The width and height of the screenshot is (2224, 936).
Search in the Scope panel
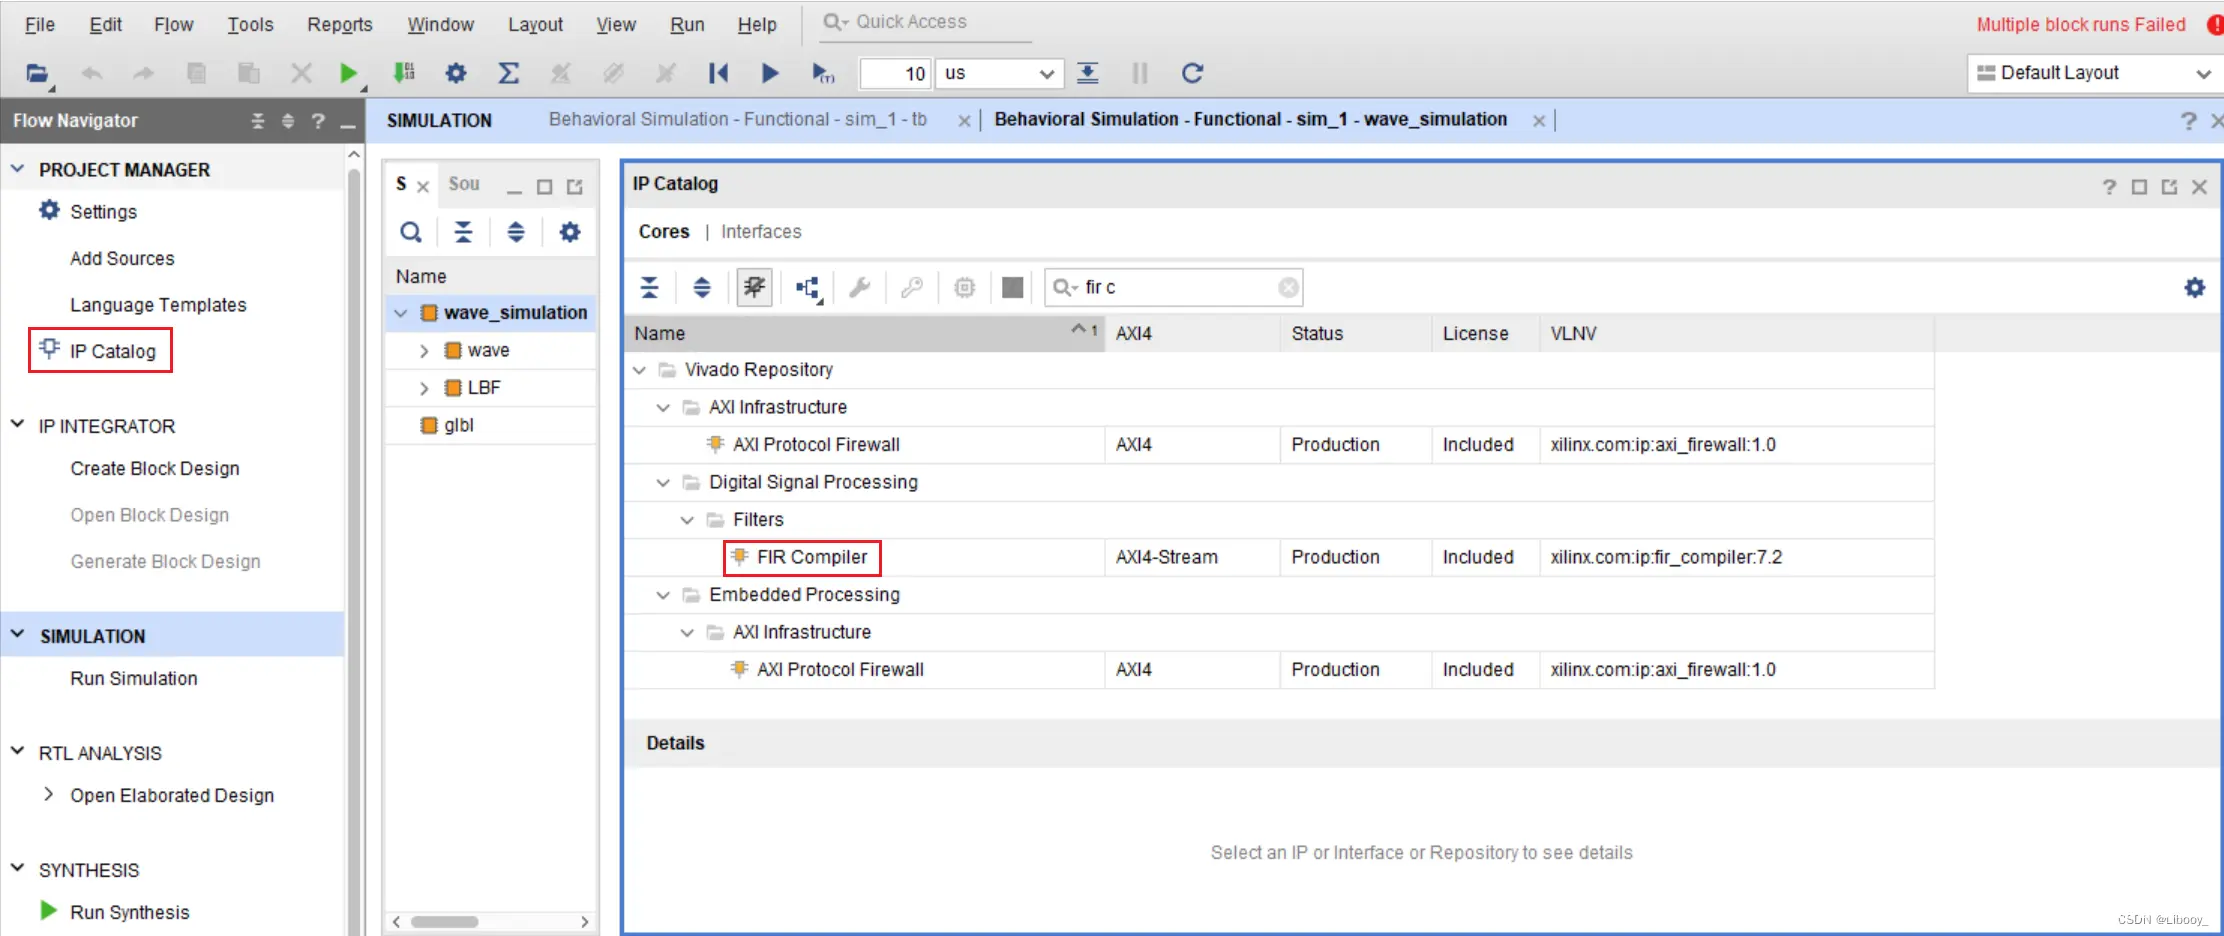pos(411,232)
